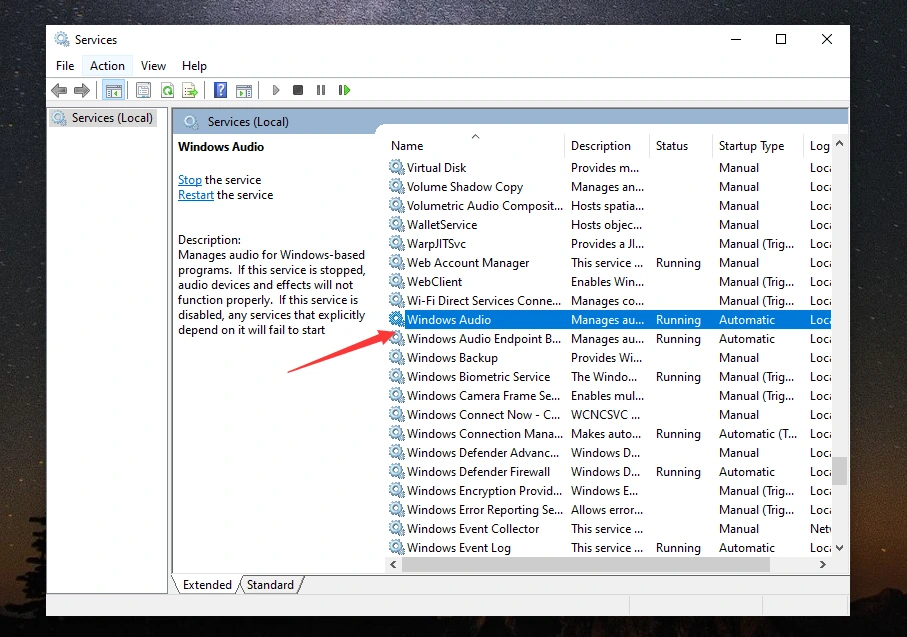Open the Help question-mark toolbar icon
907x637 pixels.
click(x=220, y=90)
